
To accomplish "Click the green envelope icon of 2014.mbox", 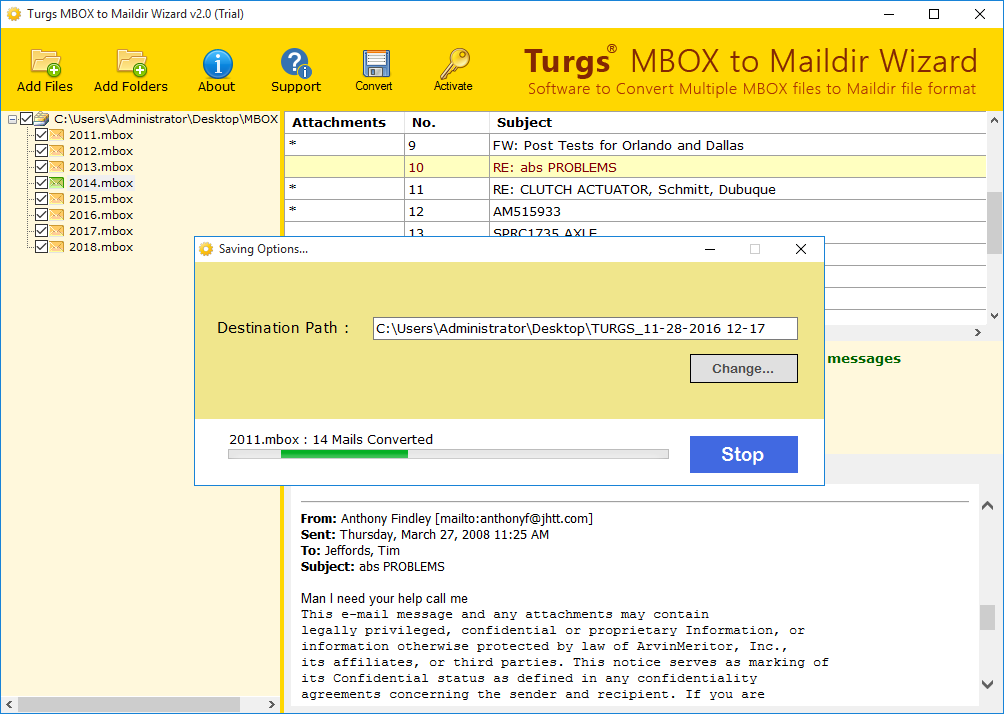I will tap(57, 183).
